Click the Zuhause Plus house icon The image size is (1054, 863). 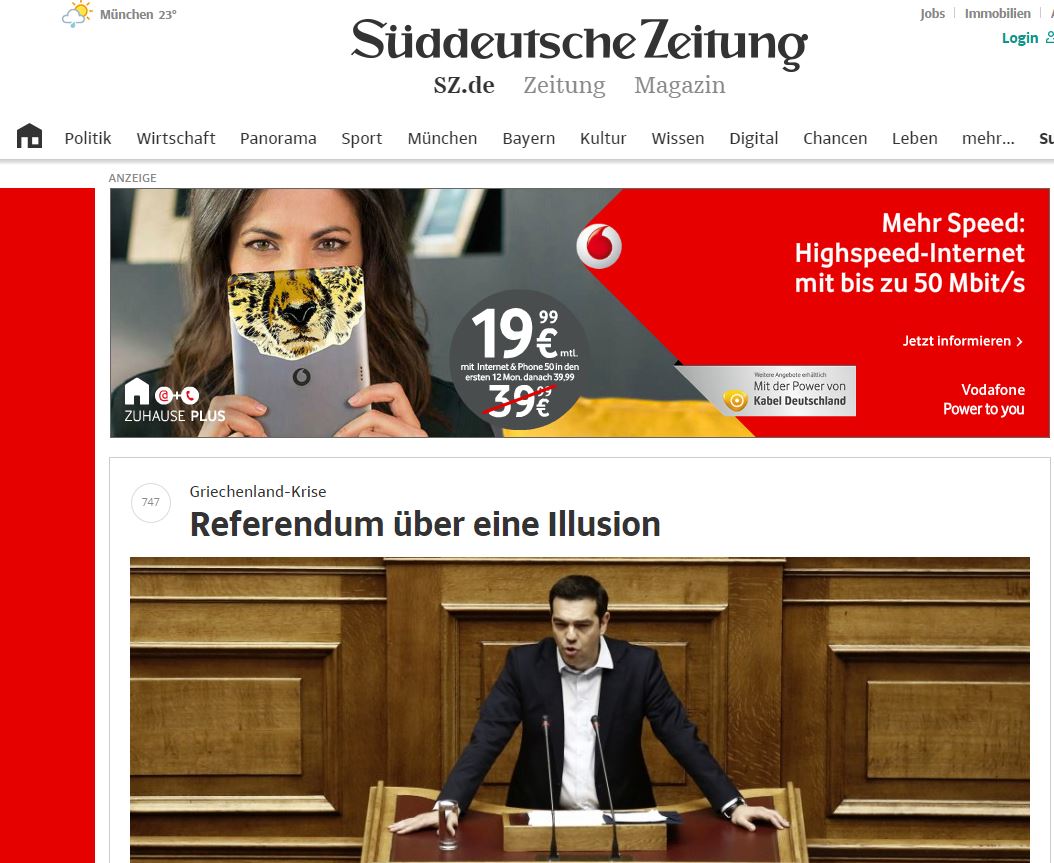click(x=136, y=391)
